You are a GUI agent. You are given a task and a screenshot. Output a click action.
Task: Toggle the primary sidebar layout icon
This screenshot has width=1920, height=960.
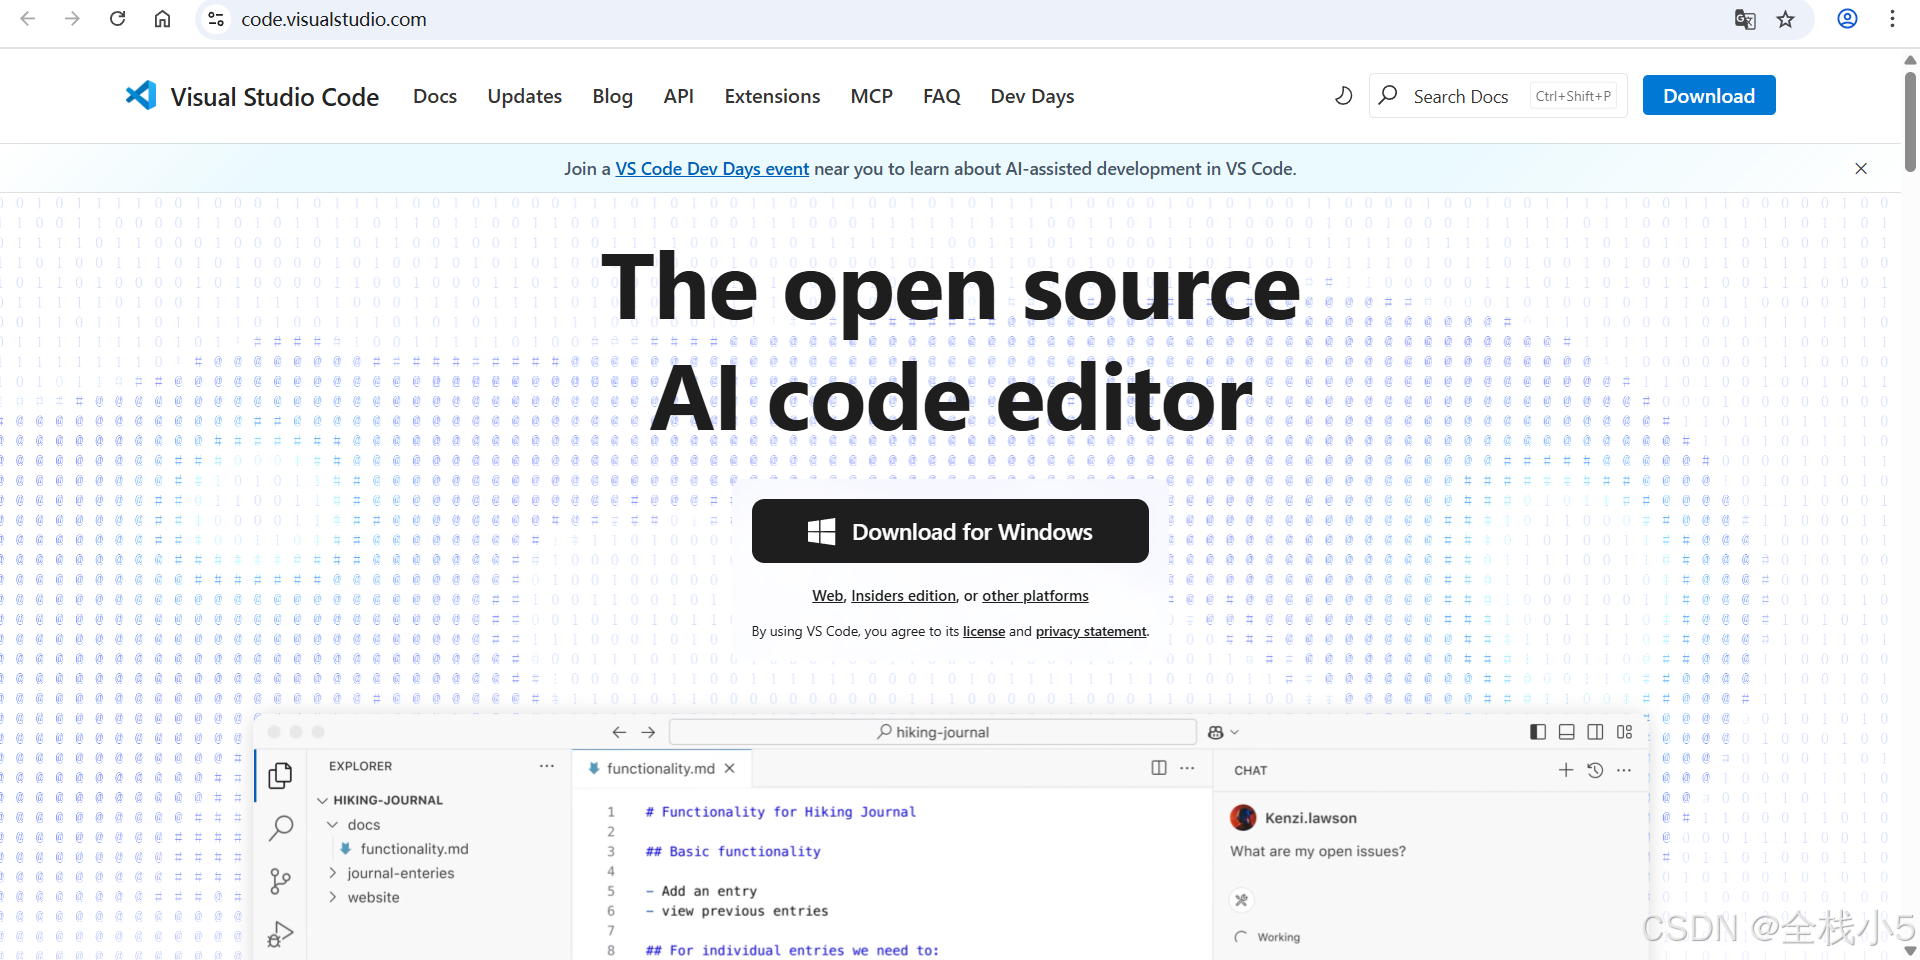click(x=1538, y=732)
